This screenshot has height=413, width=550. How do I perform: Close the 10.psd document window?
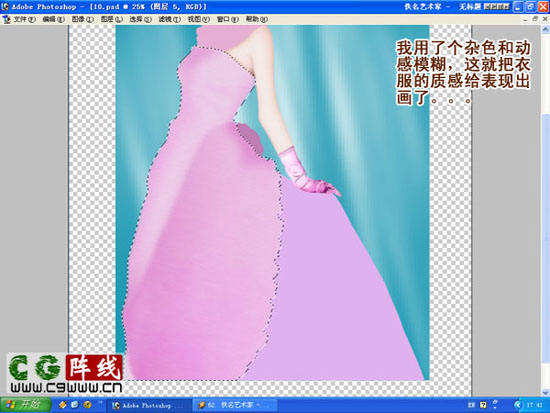[545, 19]
